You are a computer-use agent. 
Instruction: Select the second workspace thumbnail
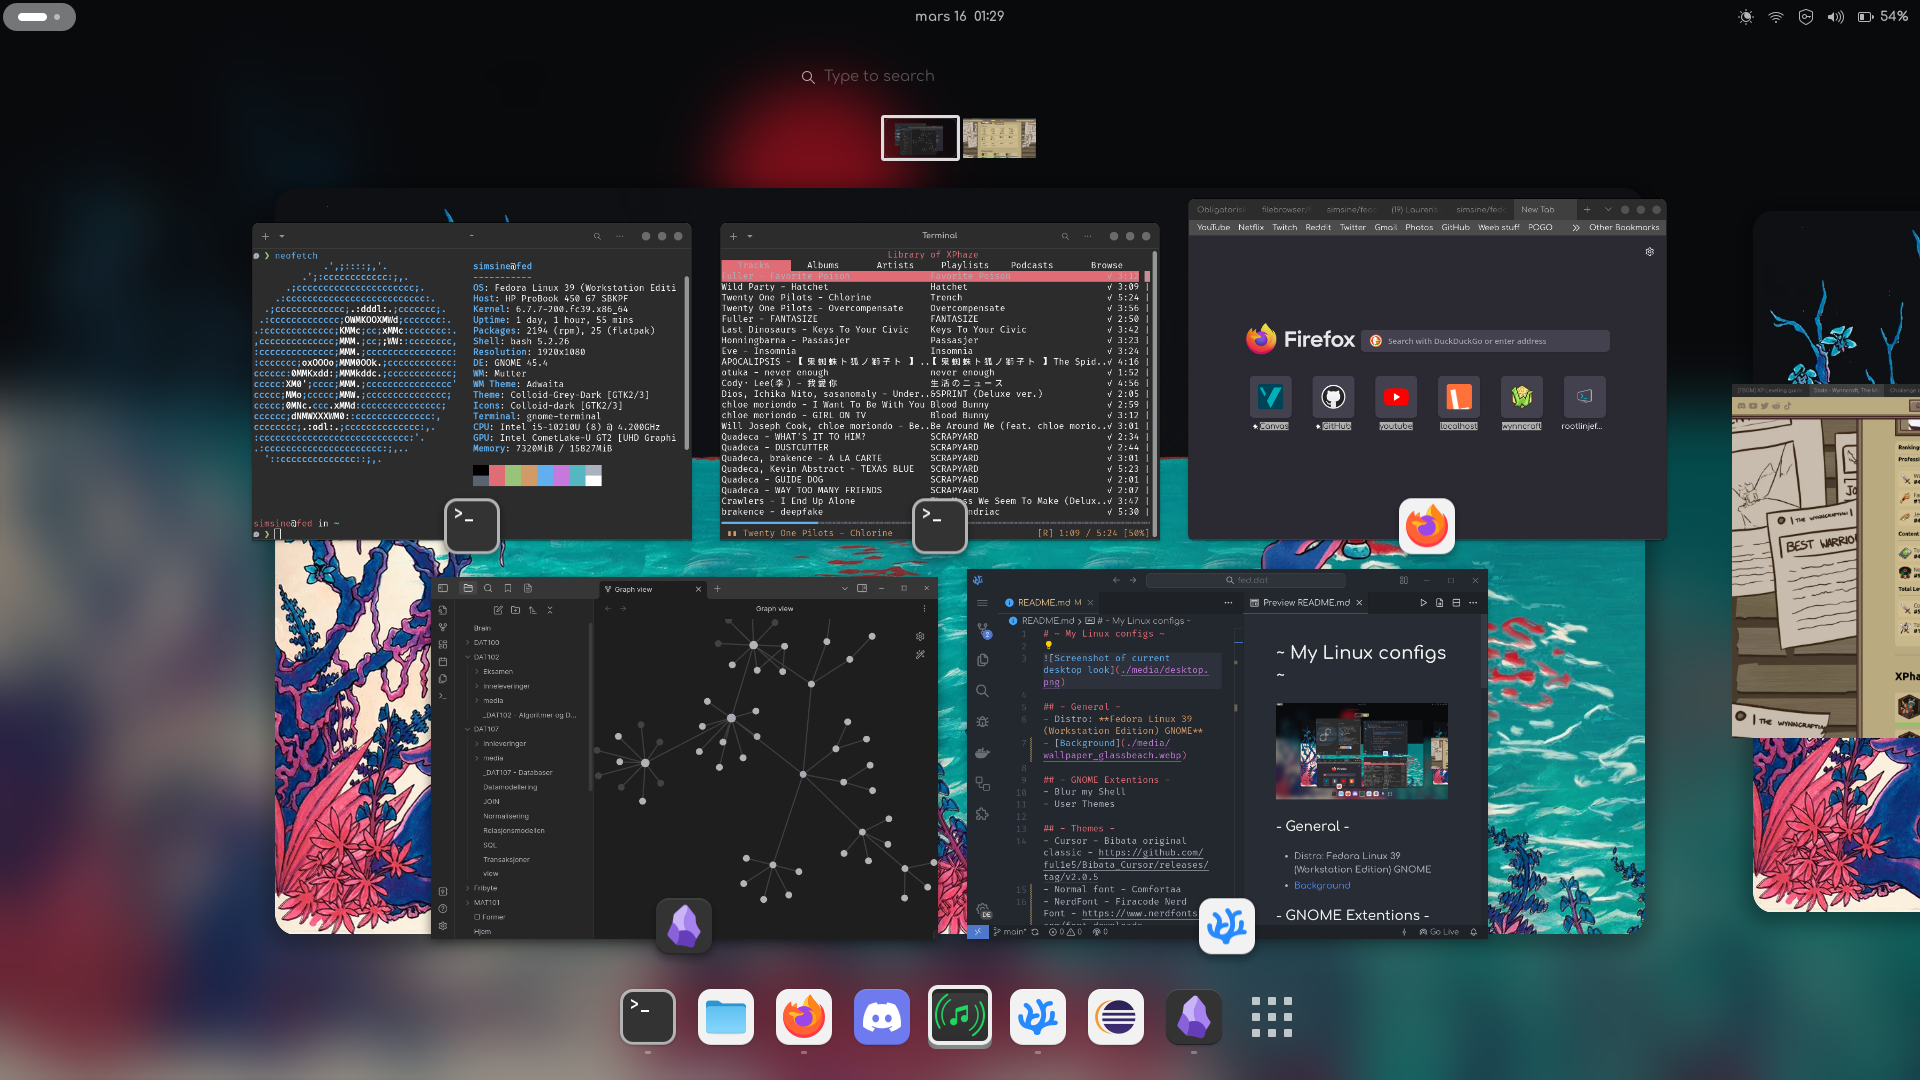click(x=999, y=138)
